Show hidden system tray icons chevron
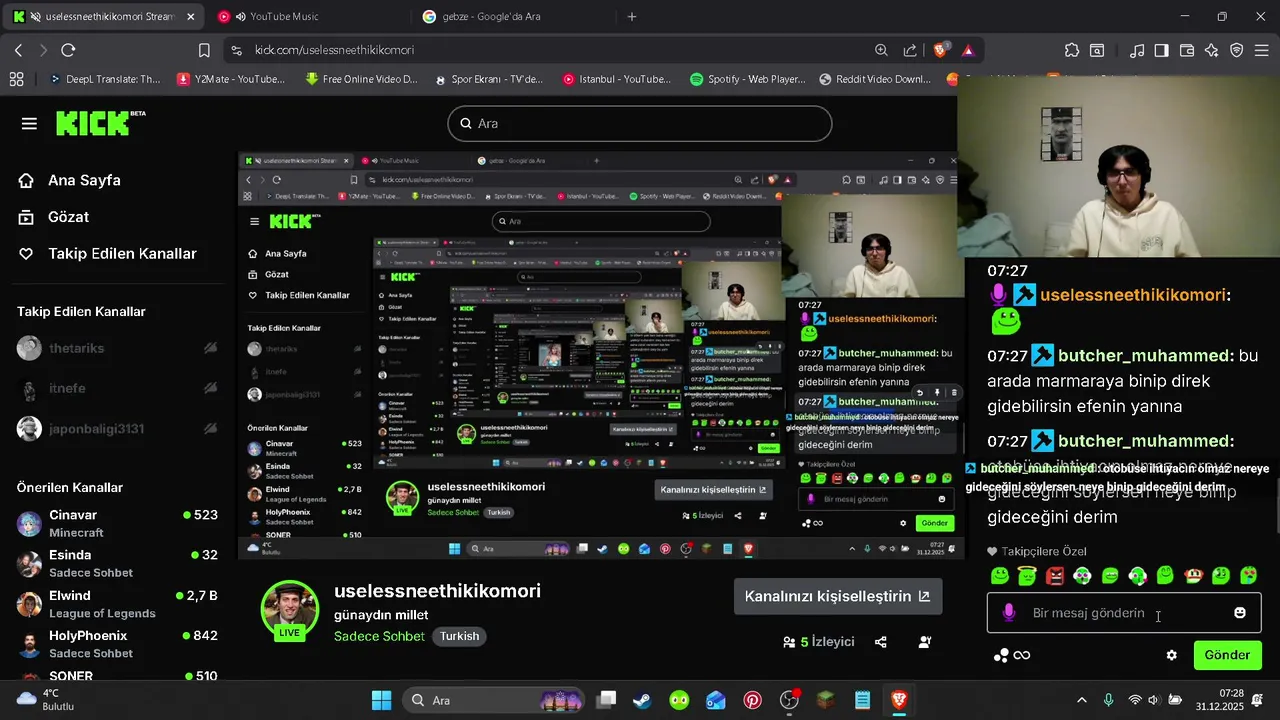The width and height of the screenshot is (1280, 720). point(1082,700)
